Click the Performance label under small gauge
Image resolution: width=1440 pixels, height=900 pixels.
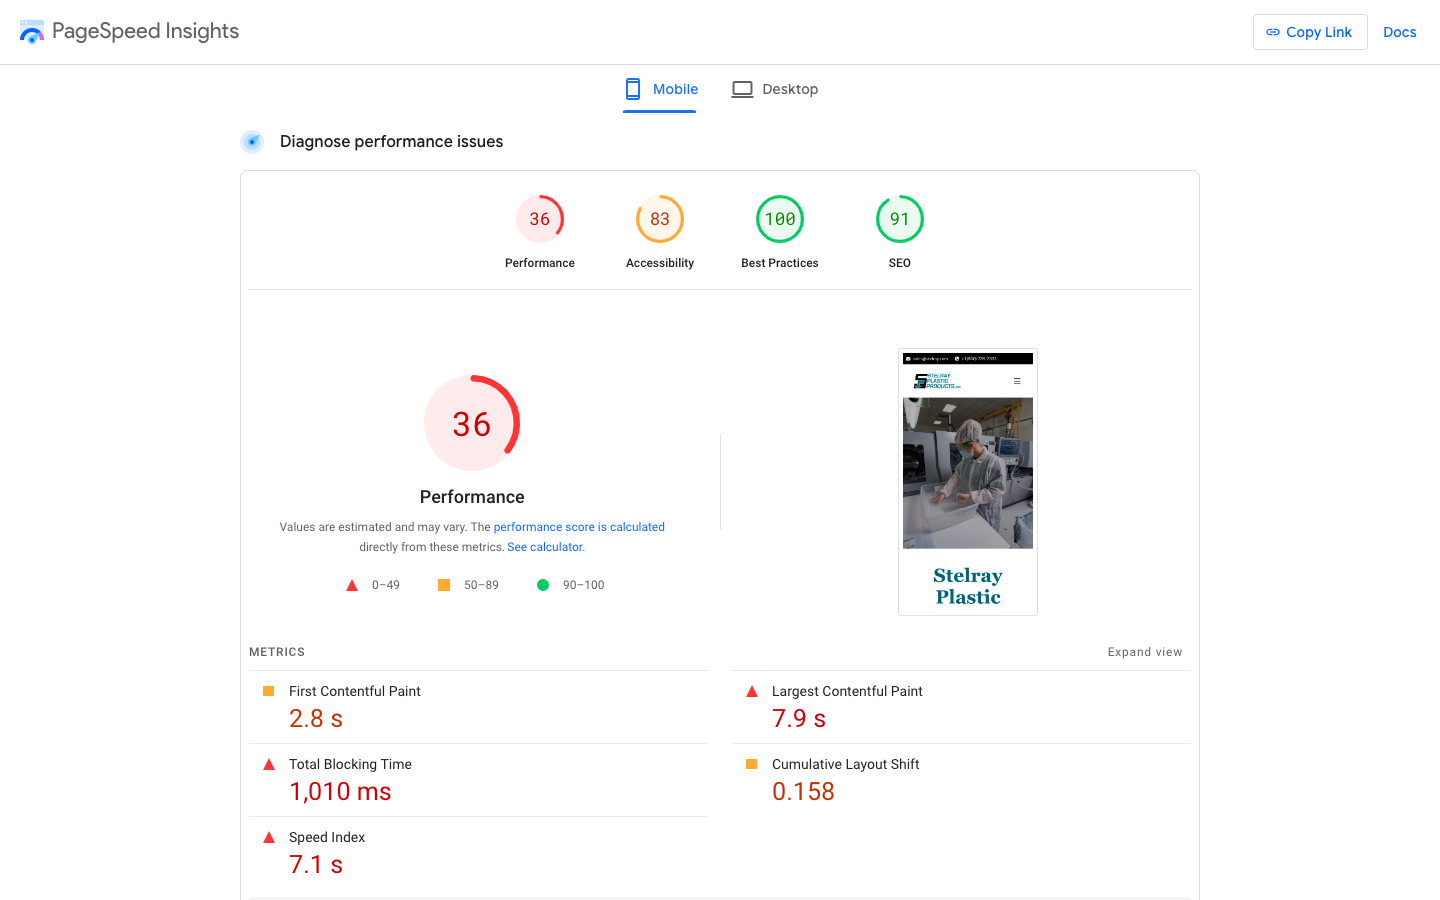point(540,263)
